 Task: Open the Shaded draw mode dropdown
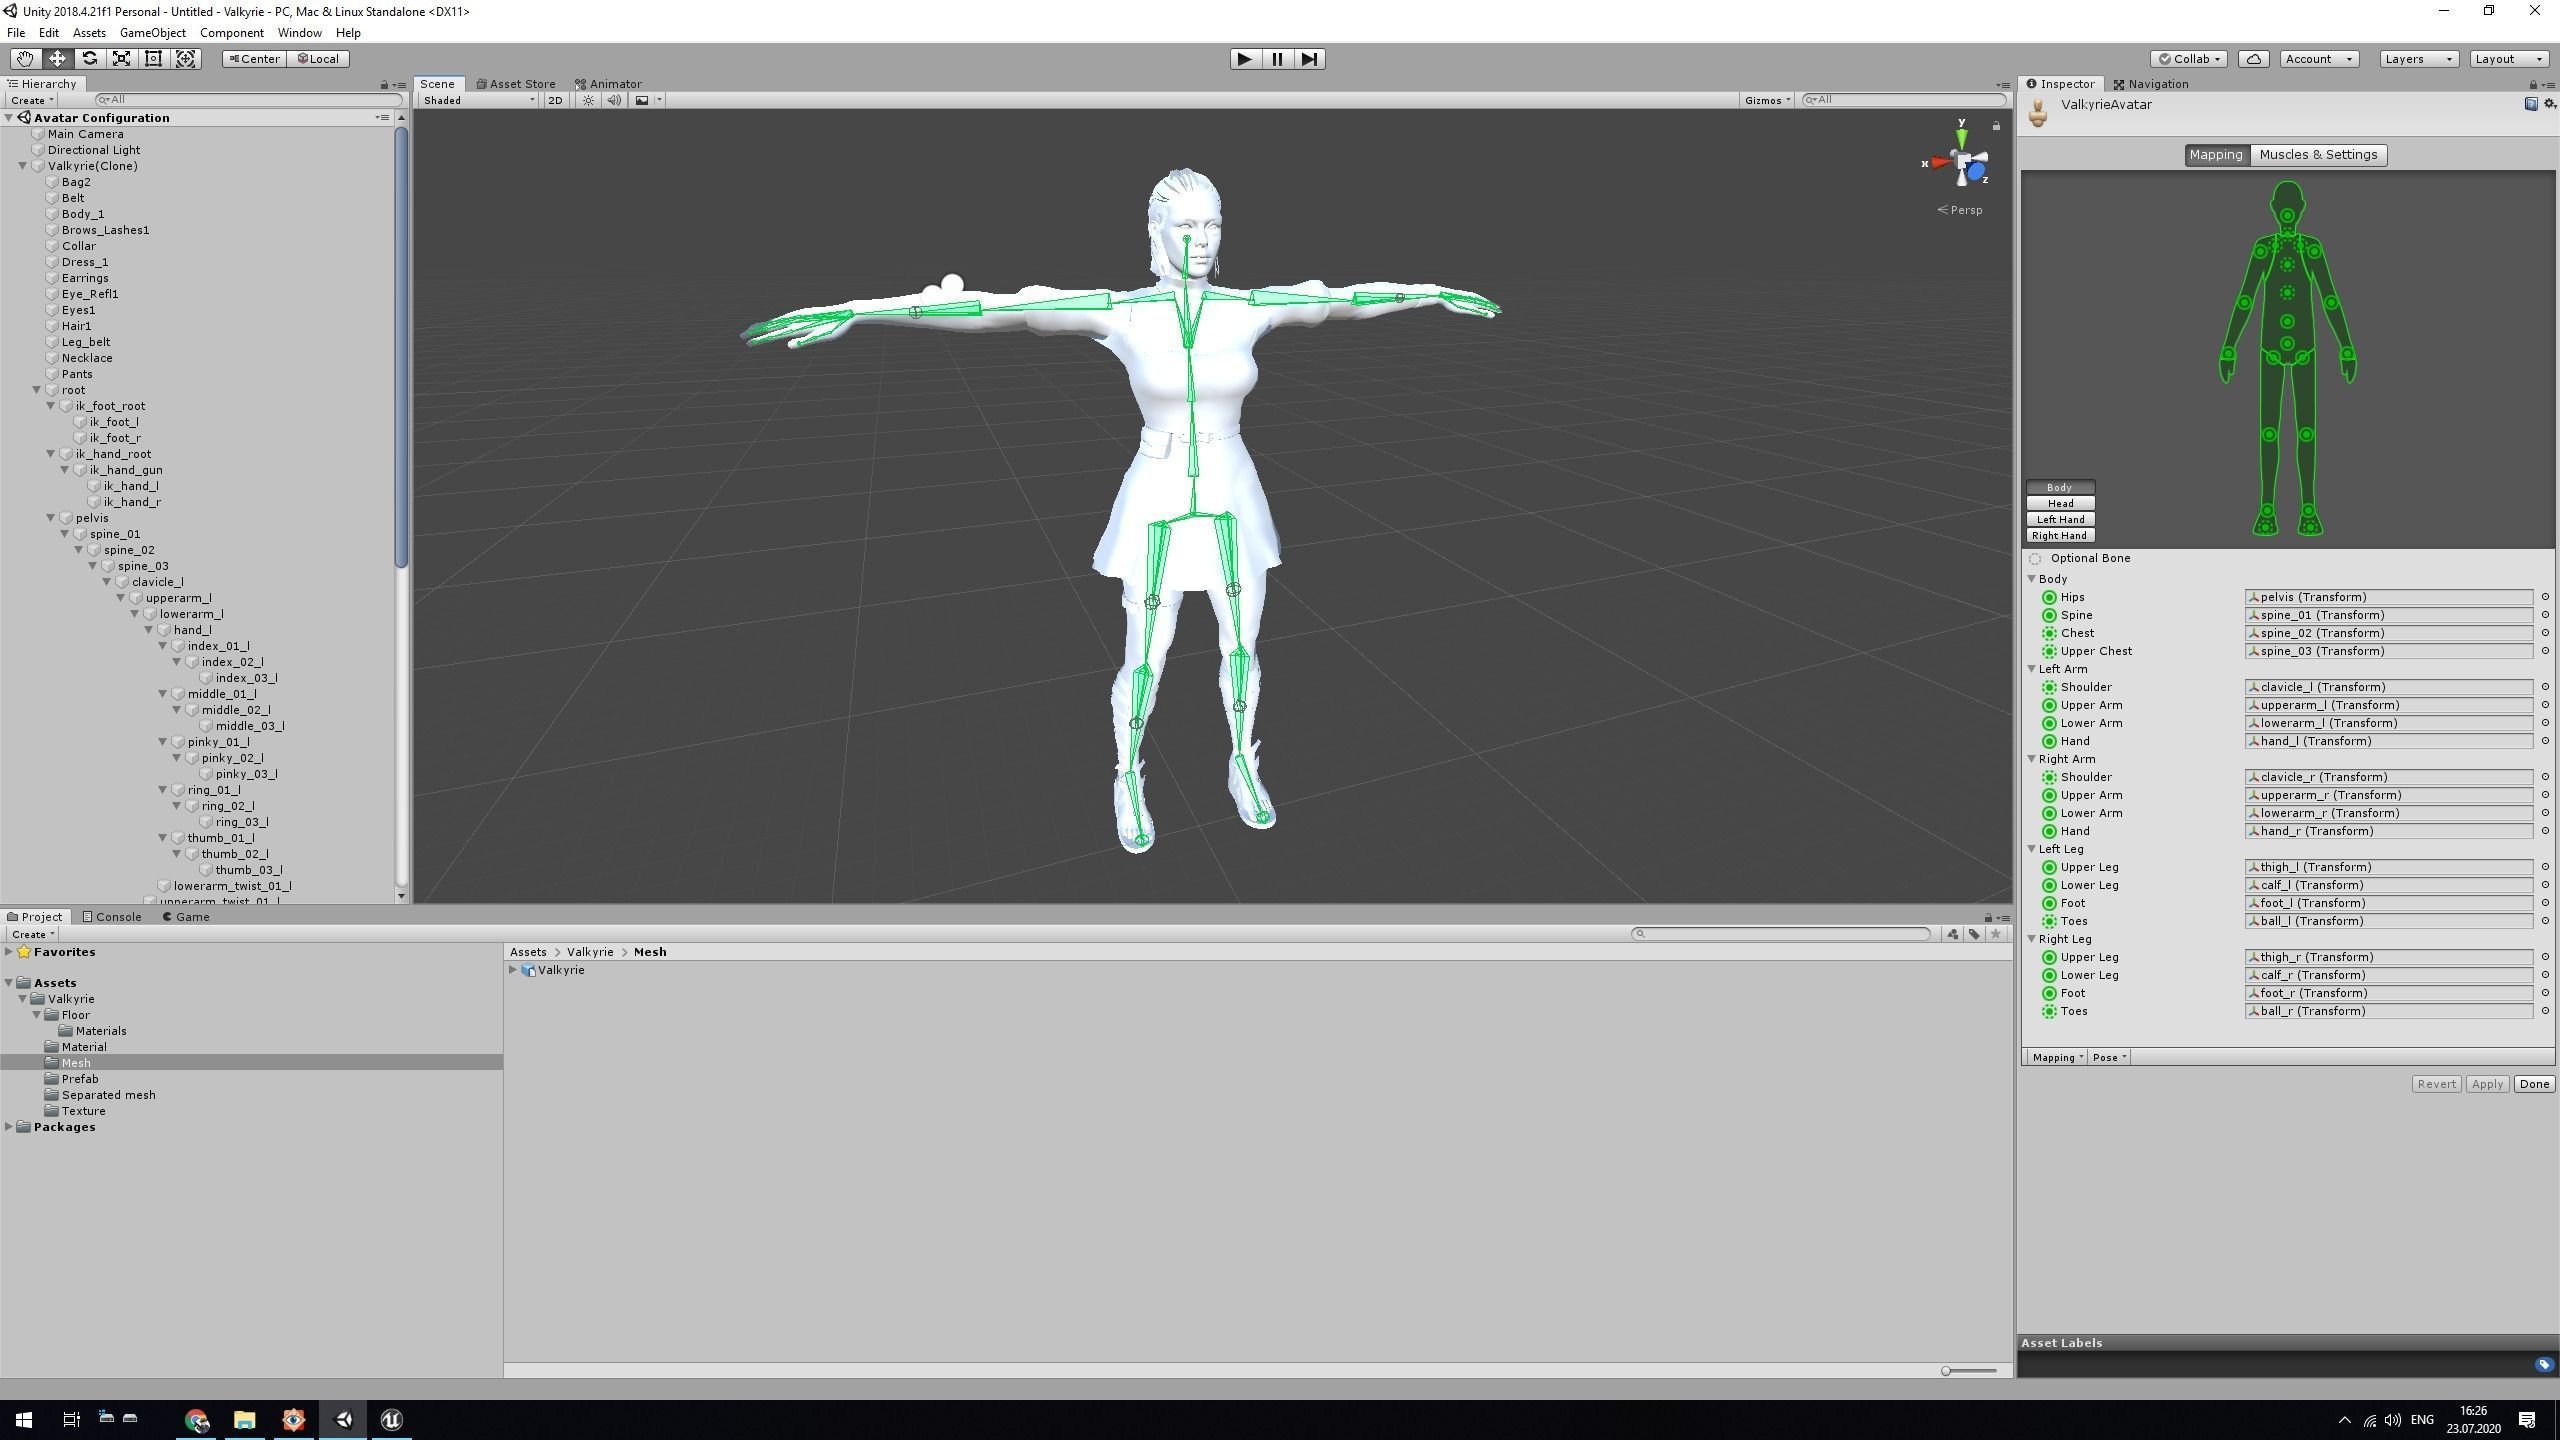[x=478, y=100]
